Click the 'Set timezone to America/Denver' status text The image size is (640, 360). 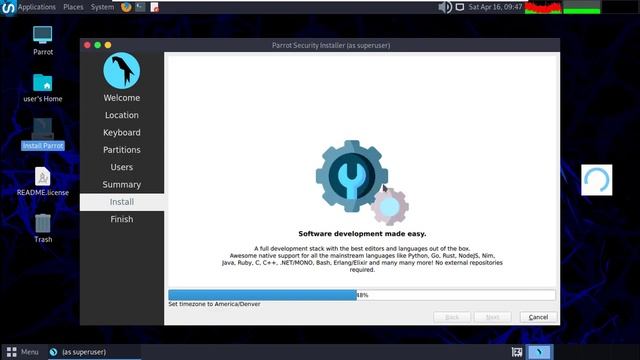[x=214, y=304]
